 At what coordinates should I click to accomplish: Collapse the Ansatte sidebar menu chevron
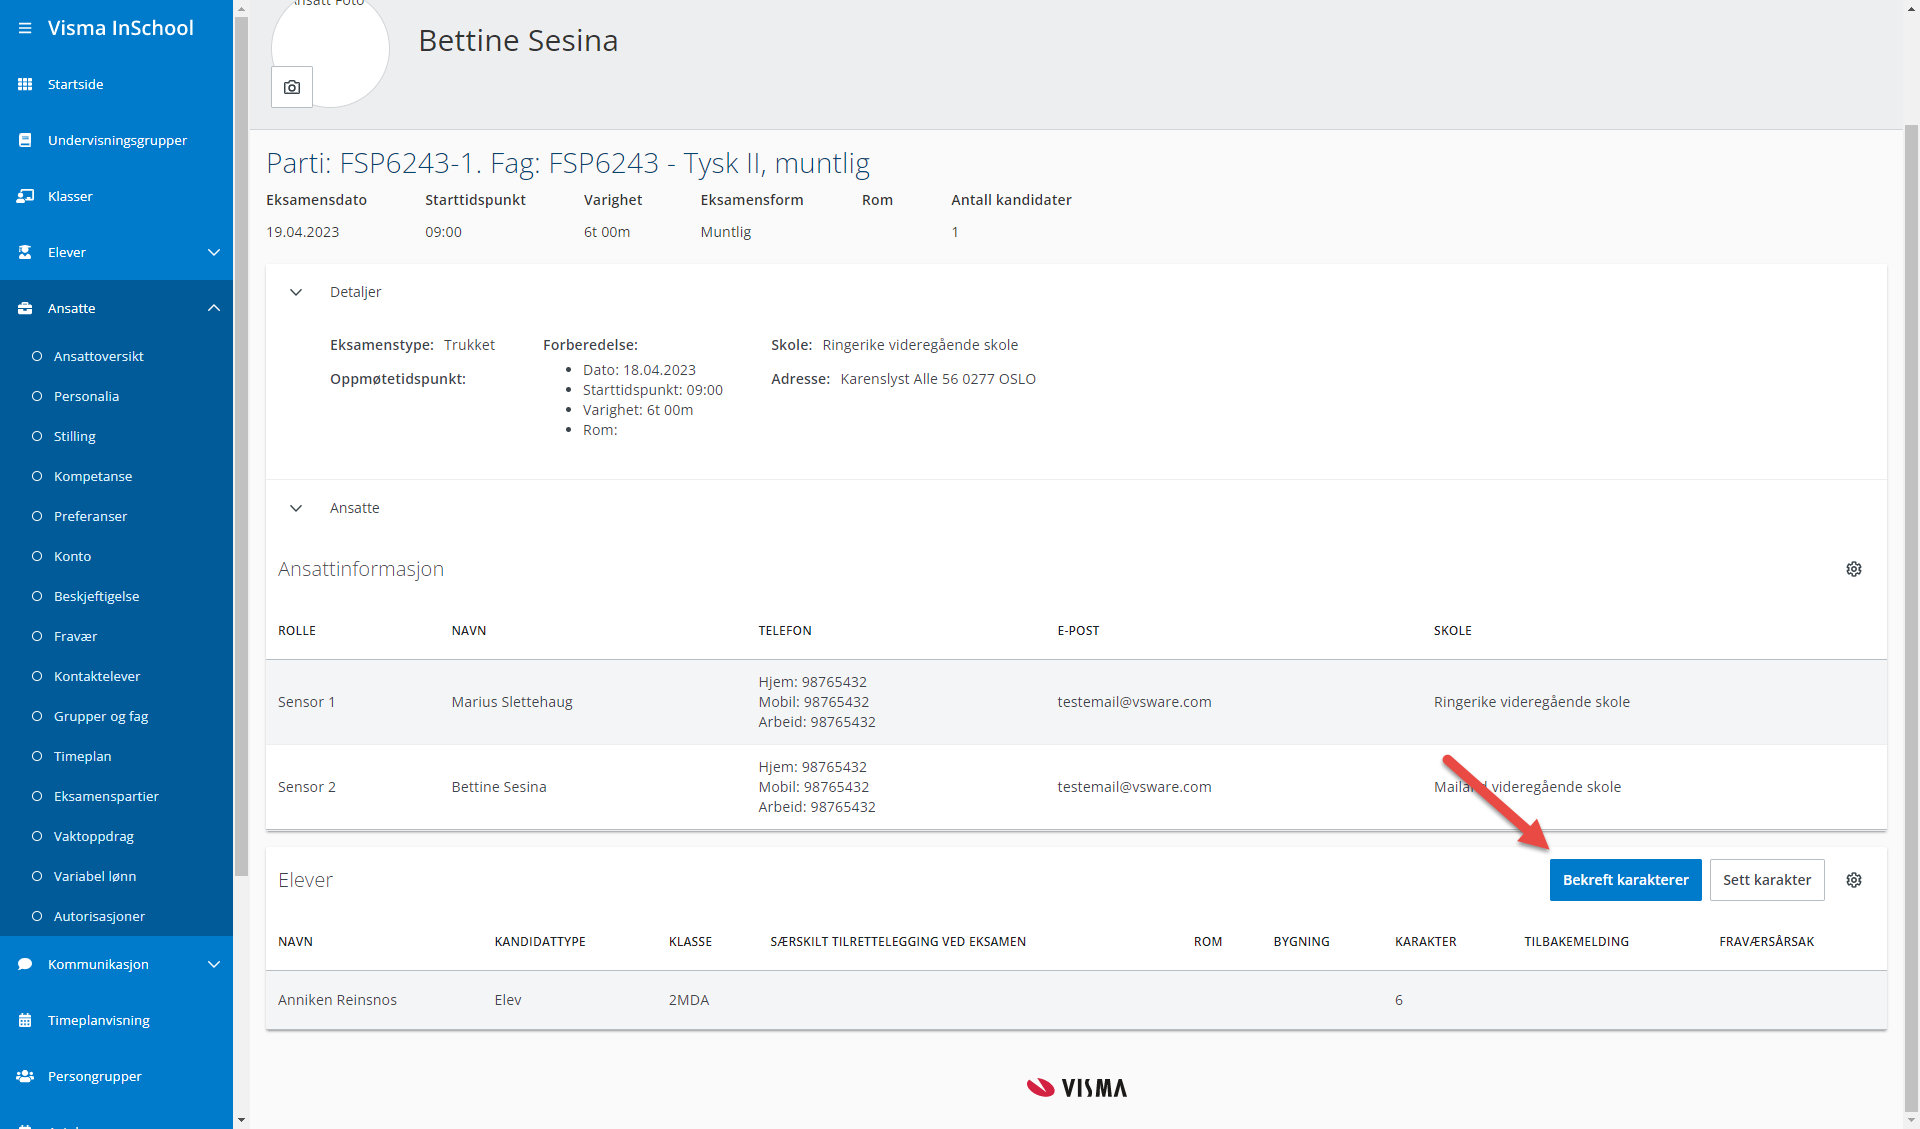(x=213, y=308)
